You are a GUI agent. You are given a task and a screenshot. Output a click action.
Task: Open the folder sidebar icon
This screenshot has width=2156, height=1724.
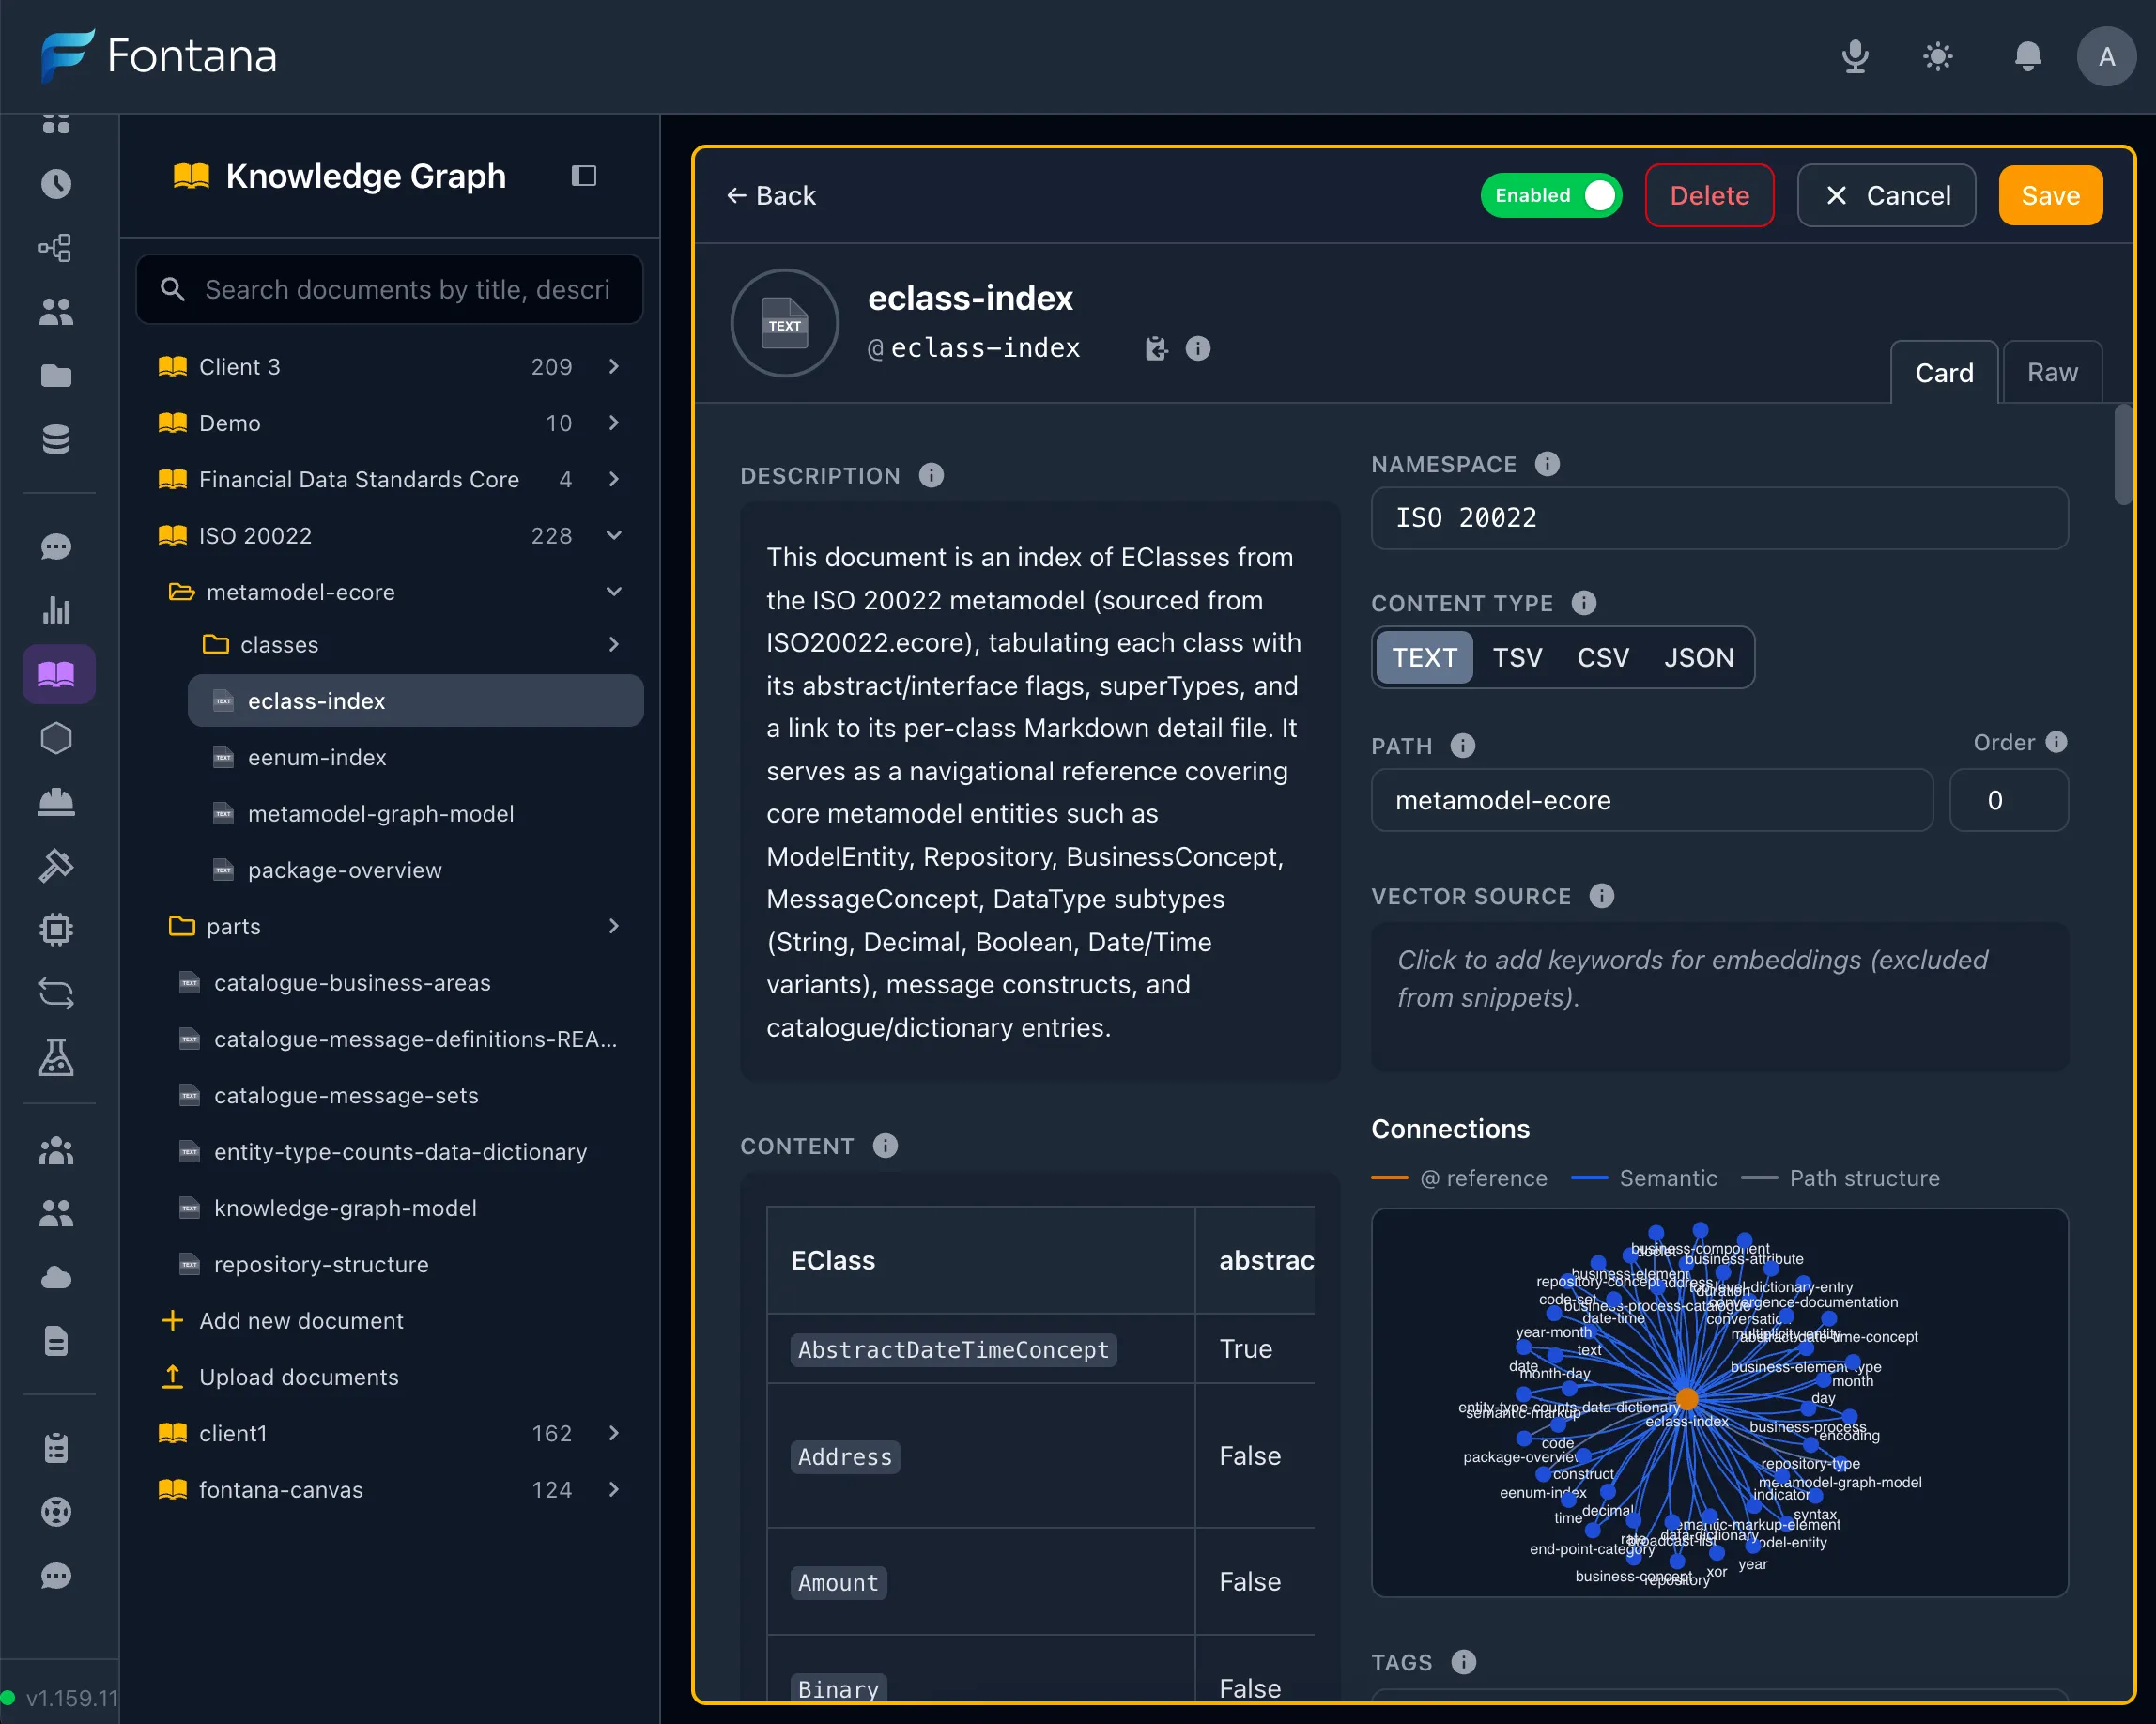click(56, 376)
